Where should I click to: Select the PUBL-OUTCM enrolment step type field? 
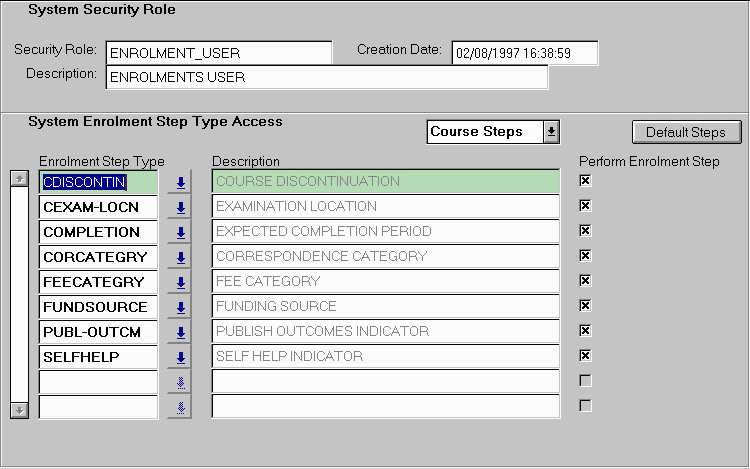pyautogui.click(x=99, y=332)
